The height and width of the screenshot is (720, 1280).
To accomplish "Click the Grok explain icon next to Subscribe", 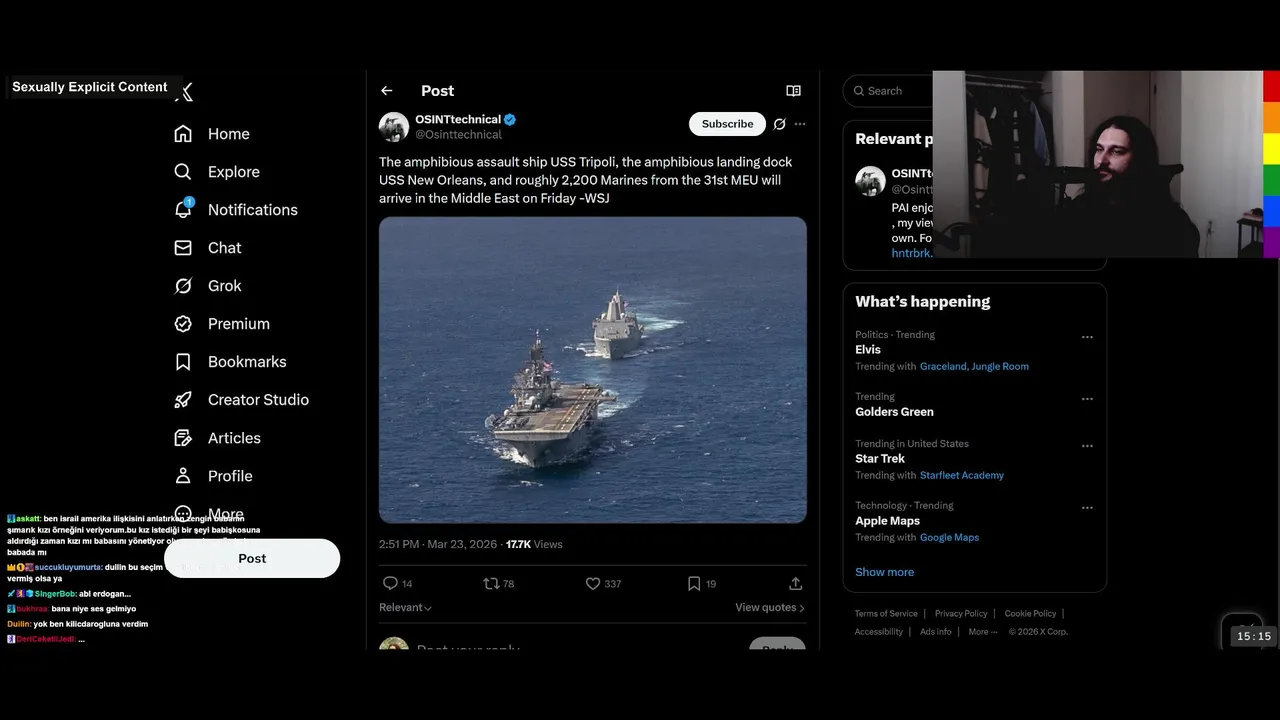I will coord(779,124).
